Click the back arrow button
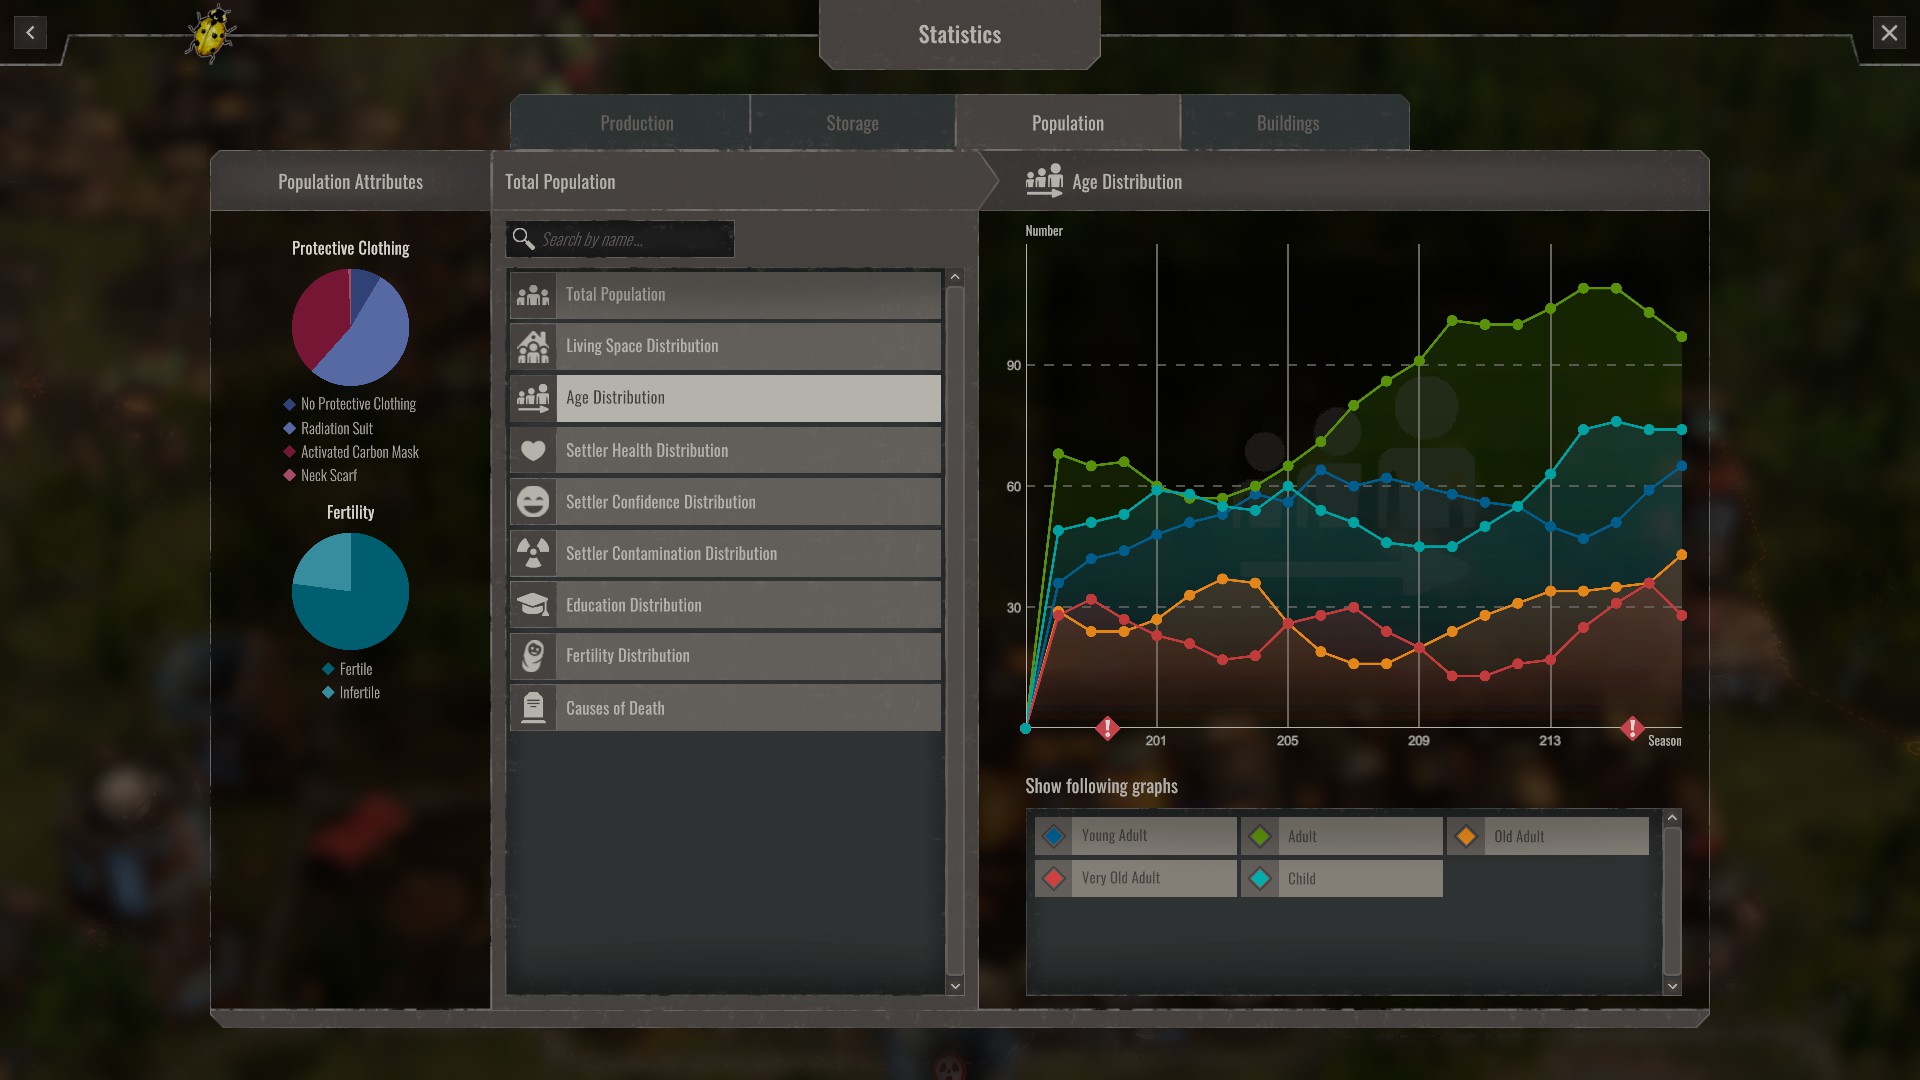Viewport: 1920px width, 1080px height. 30,33
